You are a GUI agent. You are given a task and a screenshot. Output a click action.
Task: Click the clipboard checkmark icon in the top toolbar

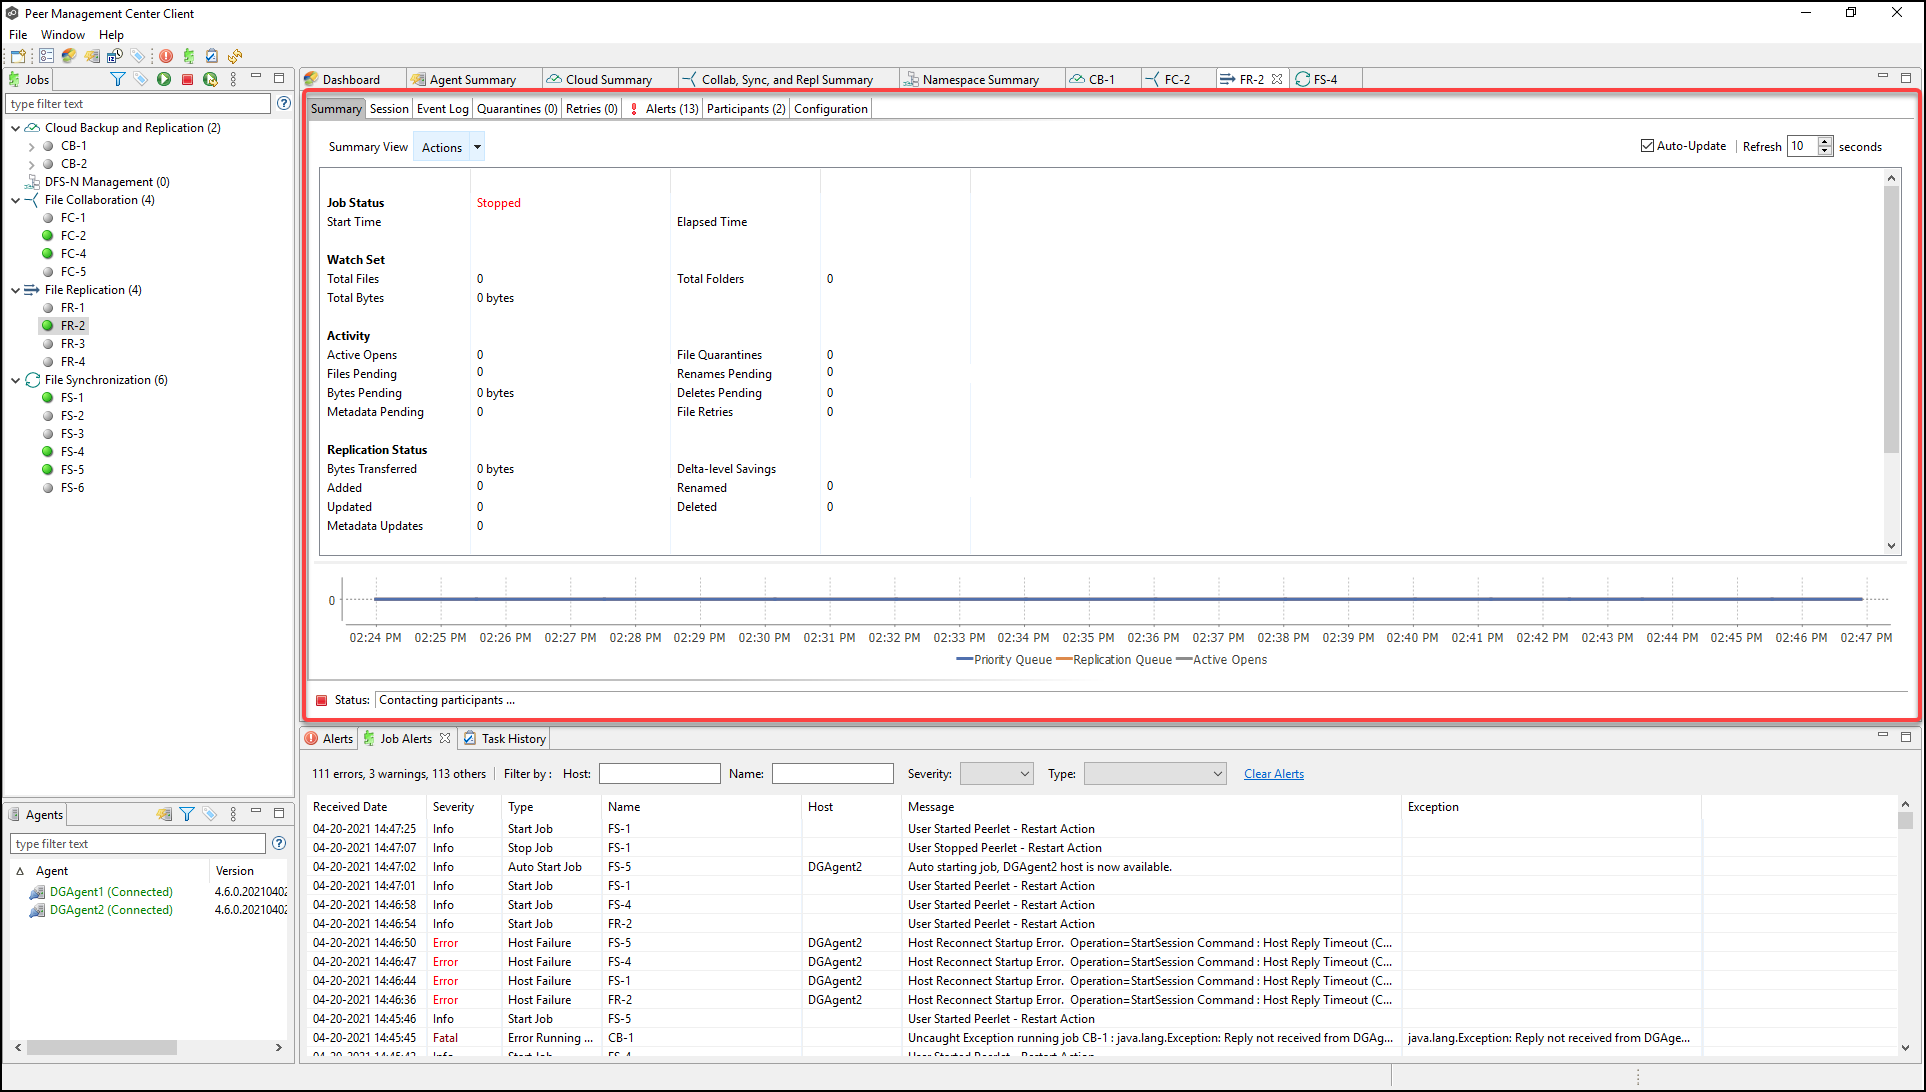[211, 56]
